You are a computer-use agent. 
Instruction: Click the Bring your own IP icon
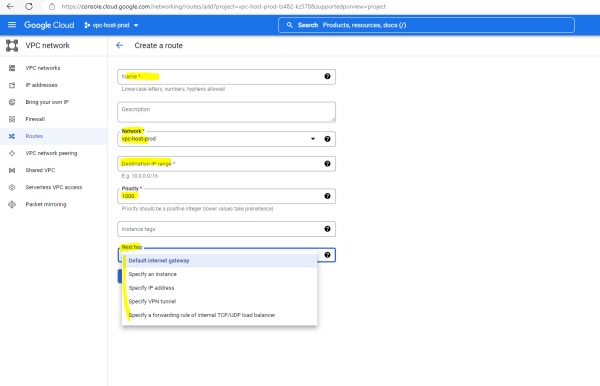12,102
